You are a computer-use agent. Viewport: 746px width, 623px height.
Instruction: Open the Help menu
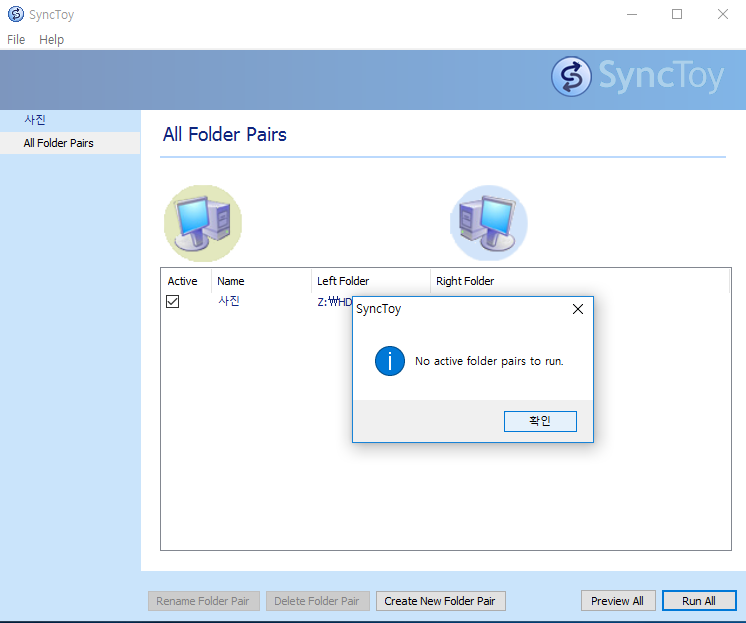(51, 40)
